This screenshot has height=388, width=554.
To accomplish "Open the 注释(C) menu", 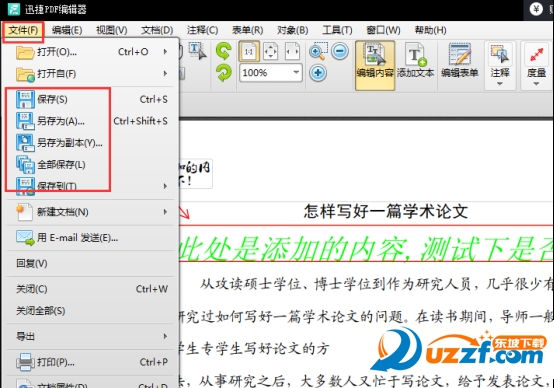I will coord(202,30).
